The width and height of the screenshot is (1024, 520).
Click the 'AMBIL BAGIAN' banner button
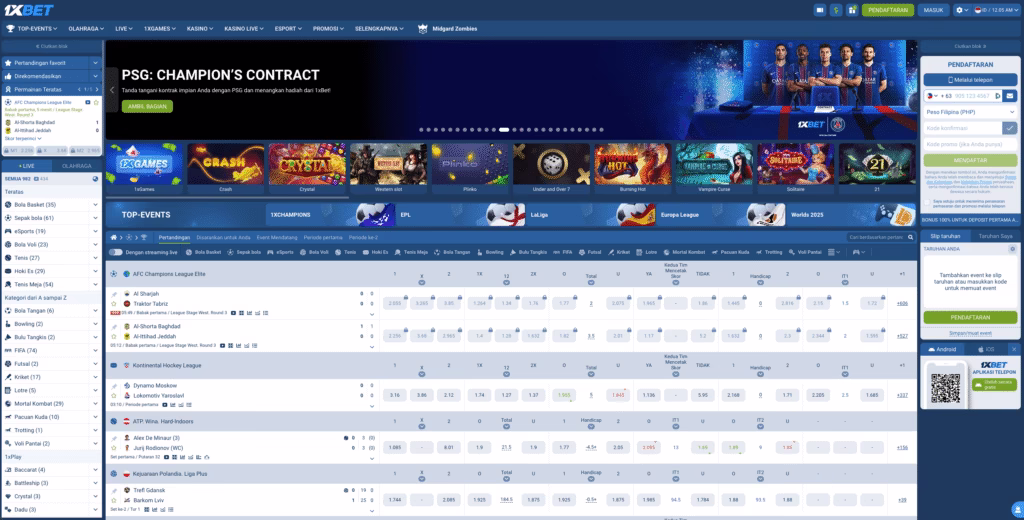point(148,106)
